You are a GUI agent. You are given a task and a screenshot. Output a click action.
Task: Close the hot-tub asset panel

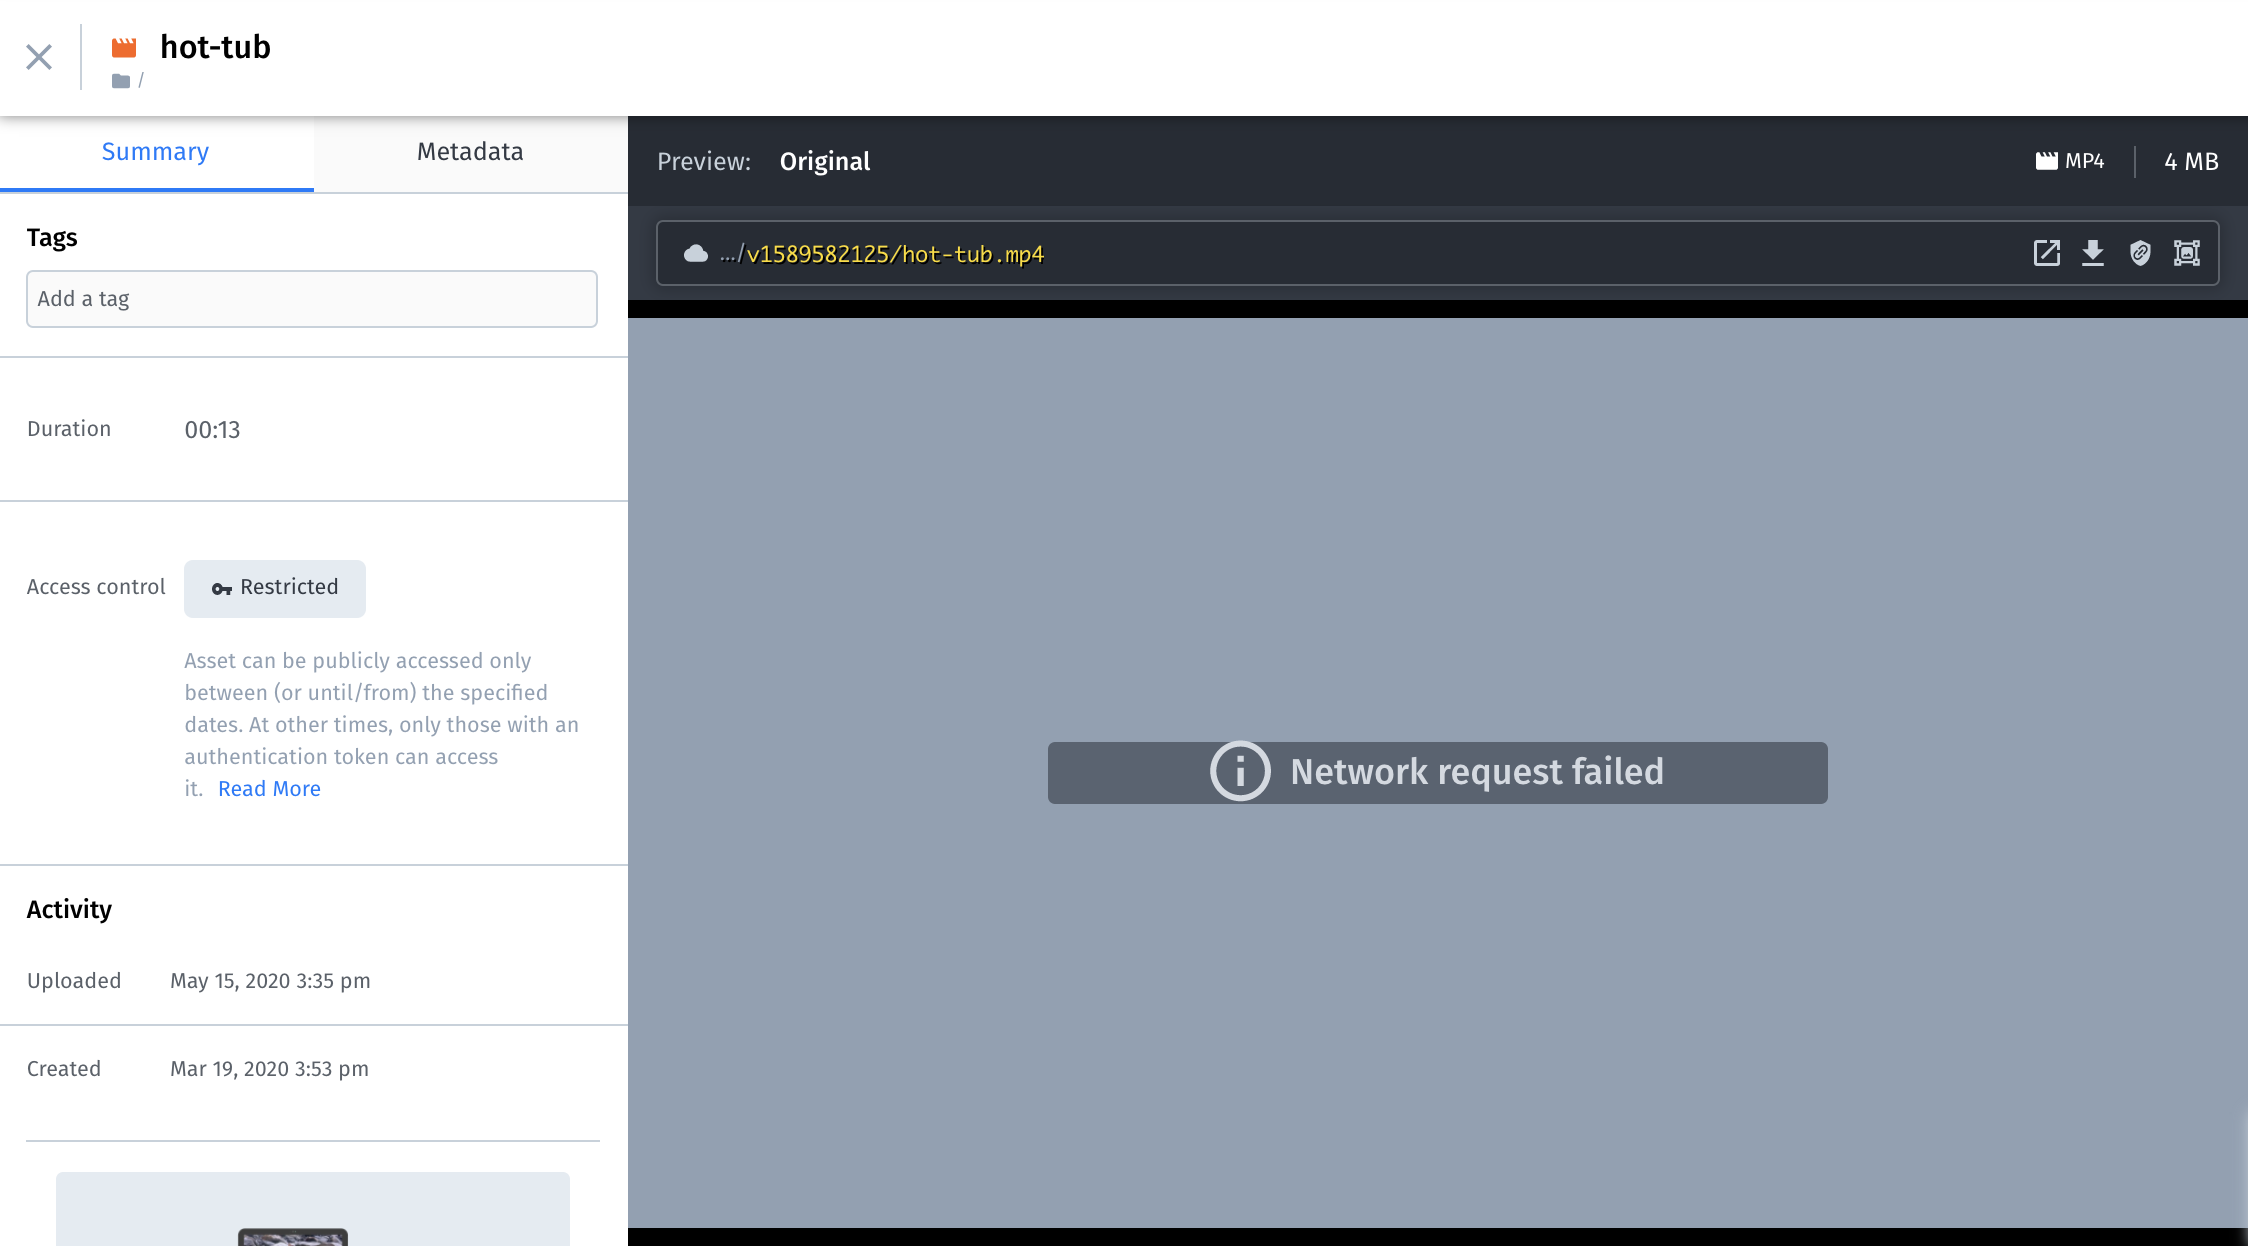pyautogui.click(x=39, y=57)
